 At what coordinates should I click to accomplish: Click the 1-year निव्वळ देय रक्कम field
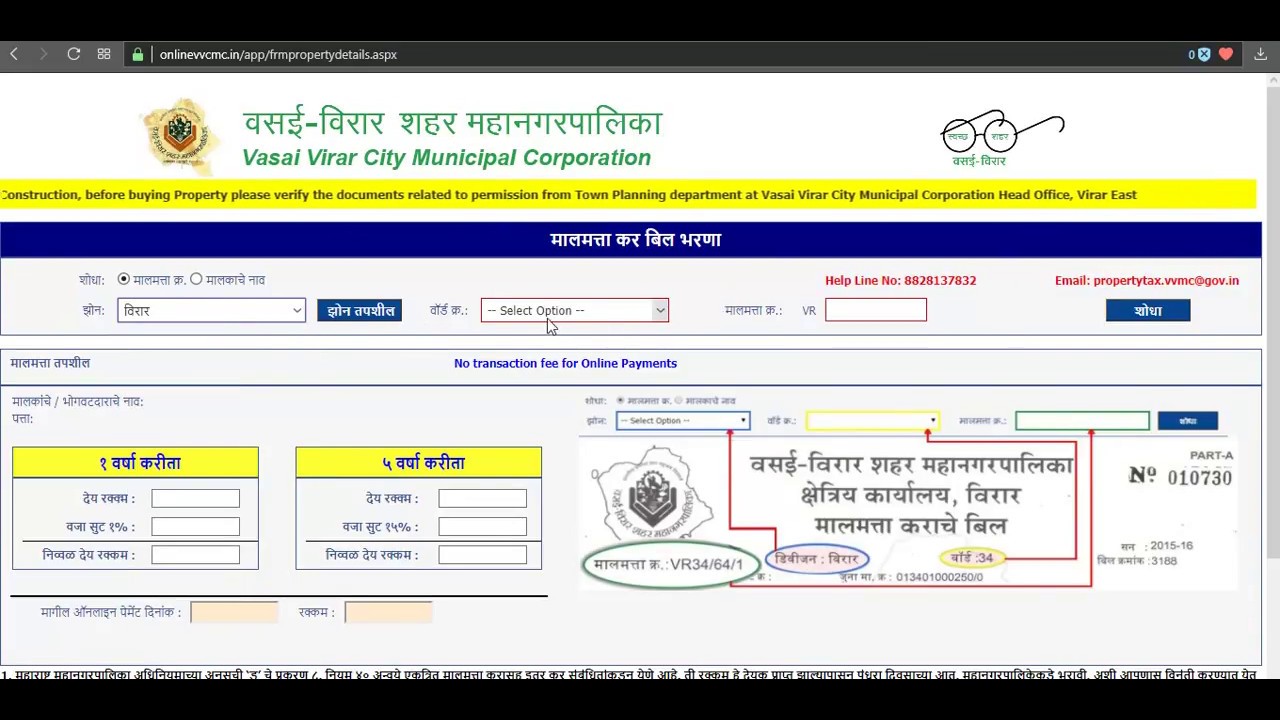(195, 554)
